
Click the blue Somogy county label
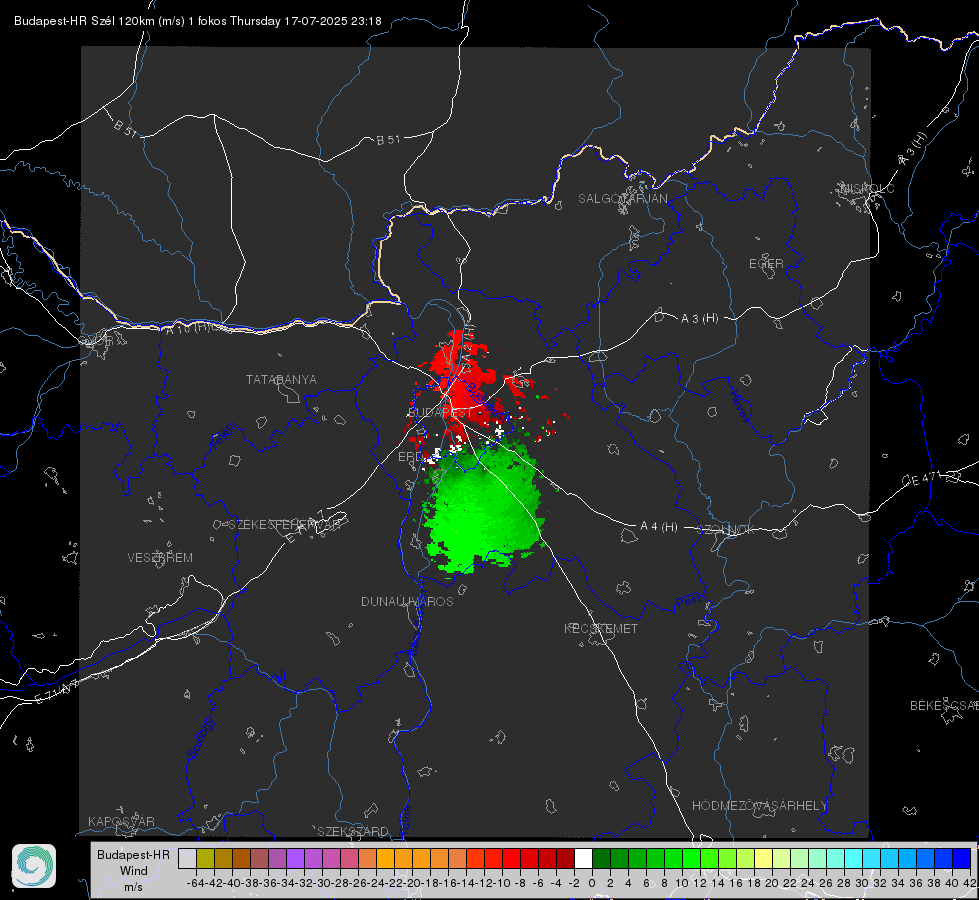point(201,738)
